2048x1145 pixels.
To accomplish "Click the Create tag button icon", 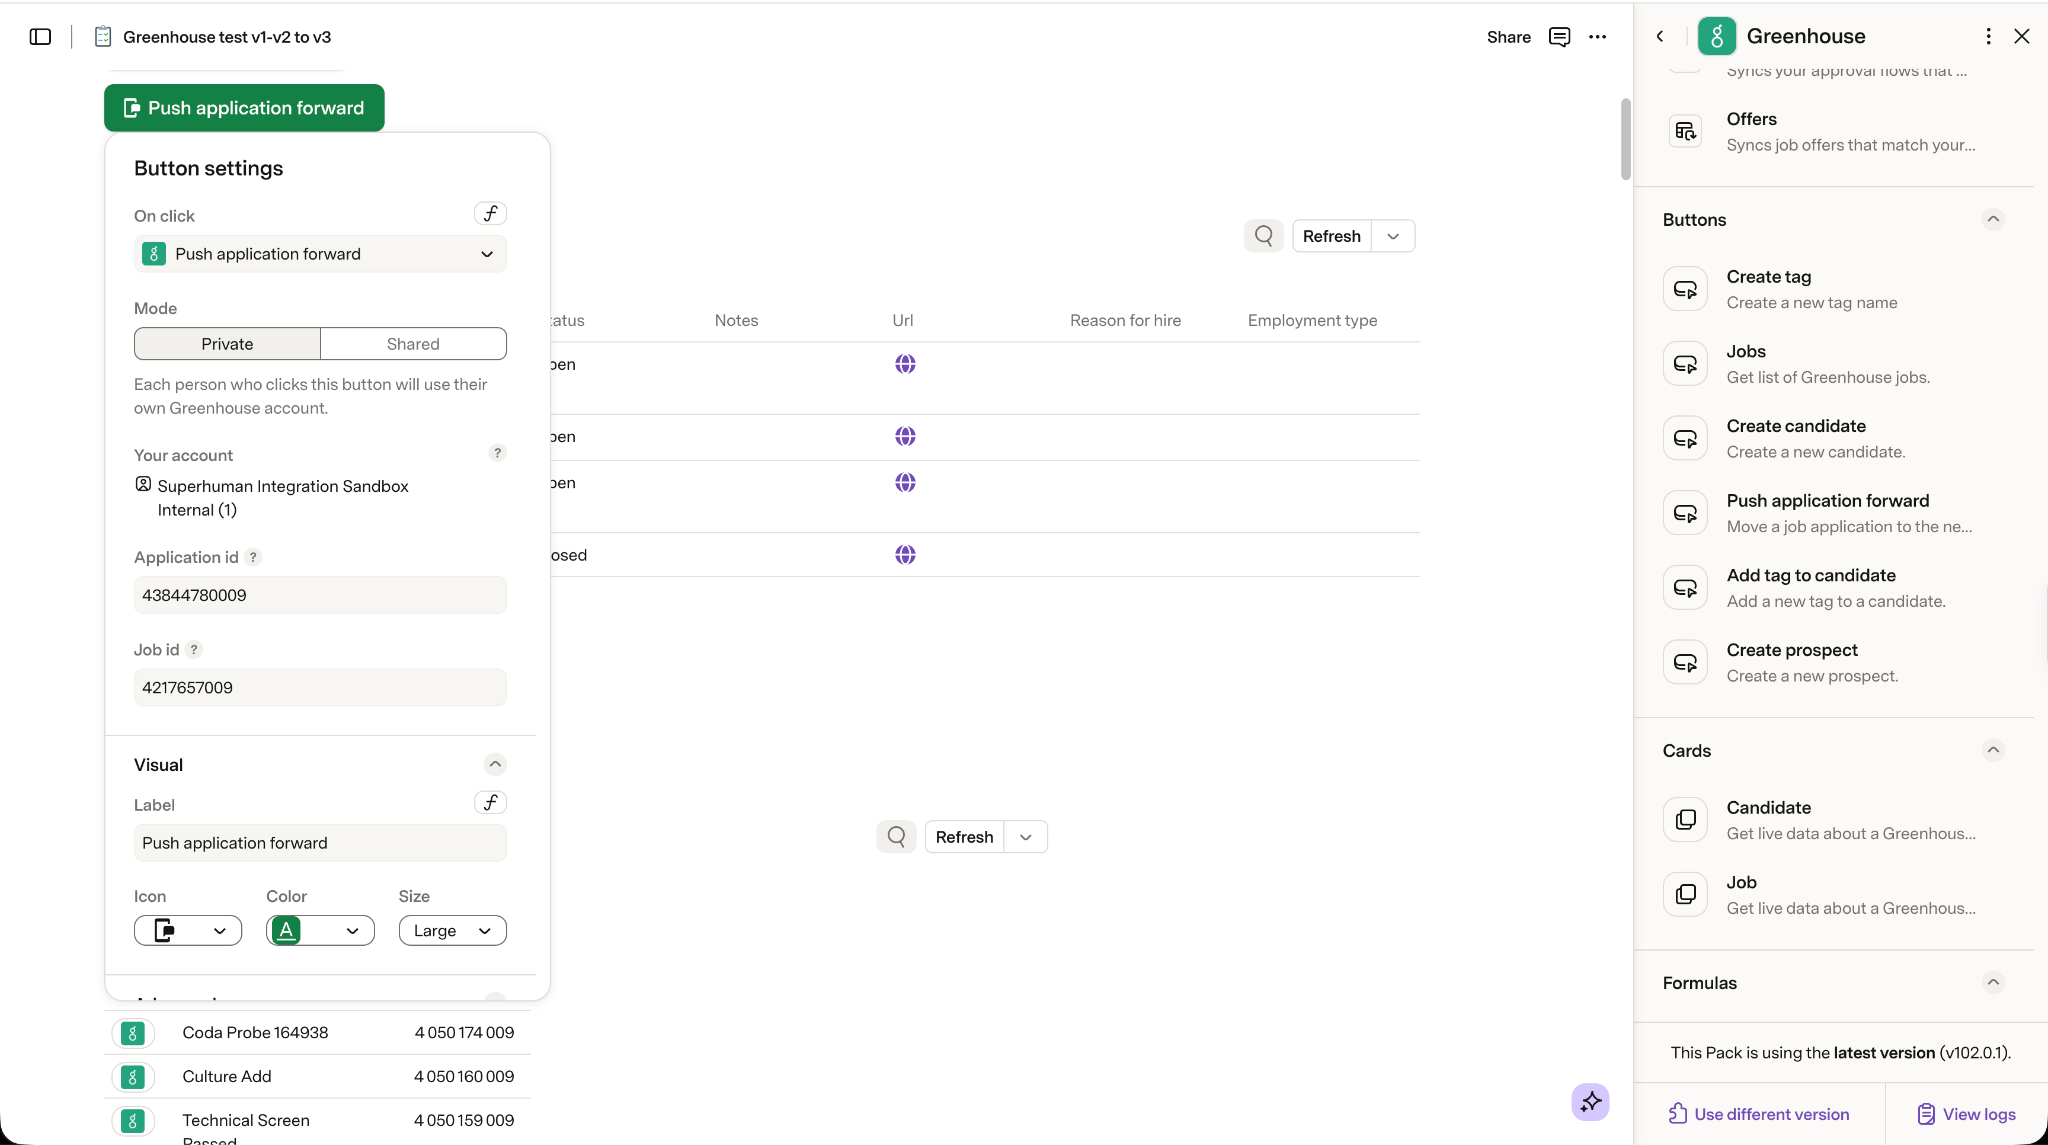I will 1685,289.
